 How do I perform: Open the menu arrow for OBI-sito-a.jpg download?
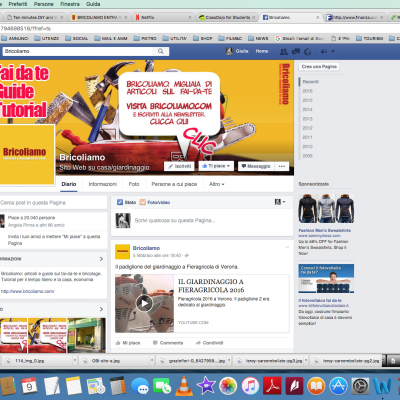coord(152,361)
